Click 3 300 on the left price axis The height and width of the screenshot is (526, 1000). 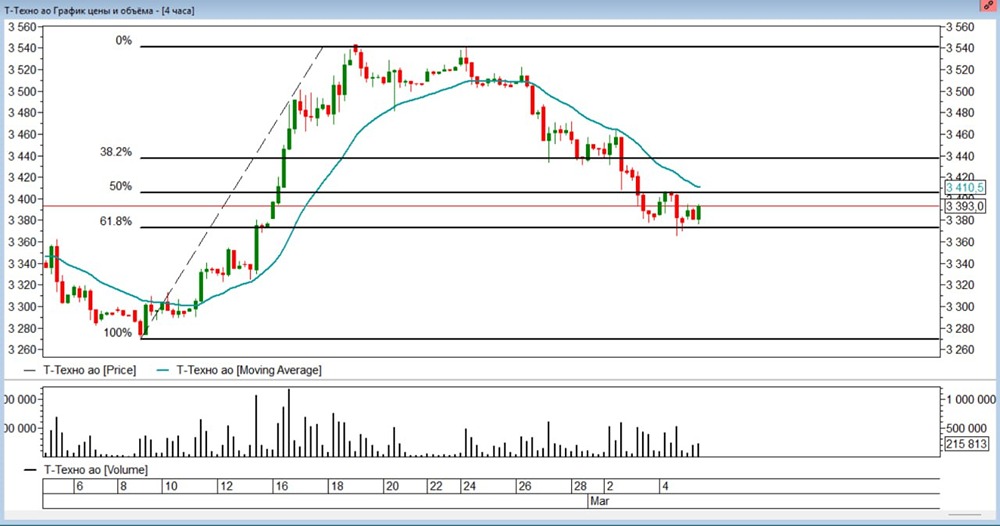pos(22,307)
